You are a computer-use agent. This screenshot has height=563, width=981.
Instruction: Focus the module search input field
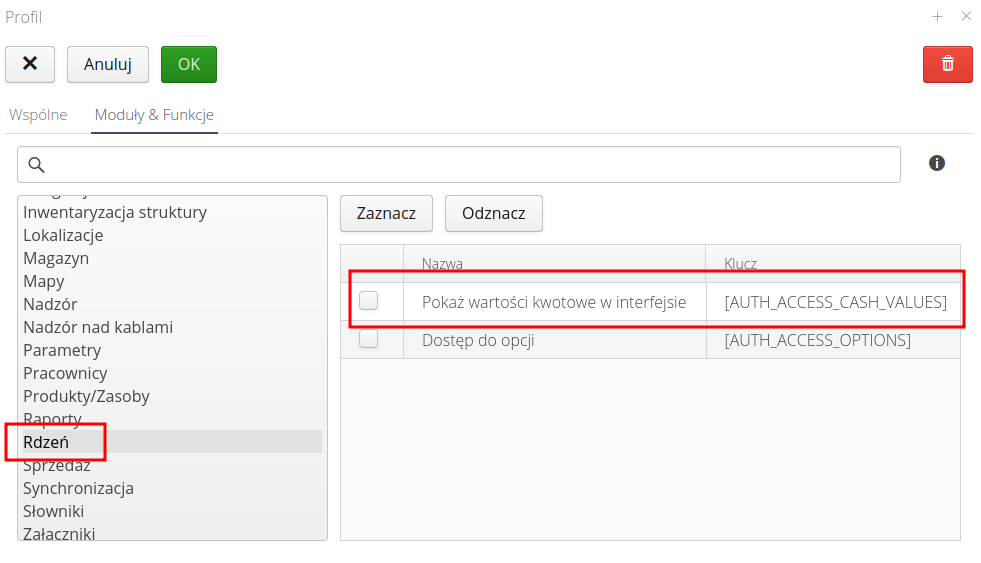pos(470,165)
